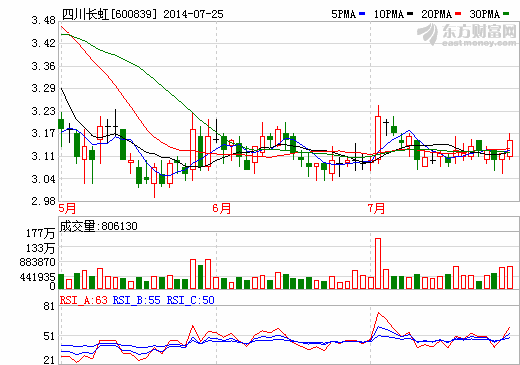Select the 30PMA legend label
The image size is (520, 365).
coord(484,14)
